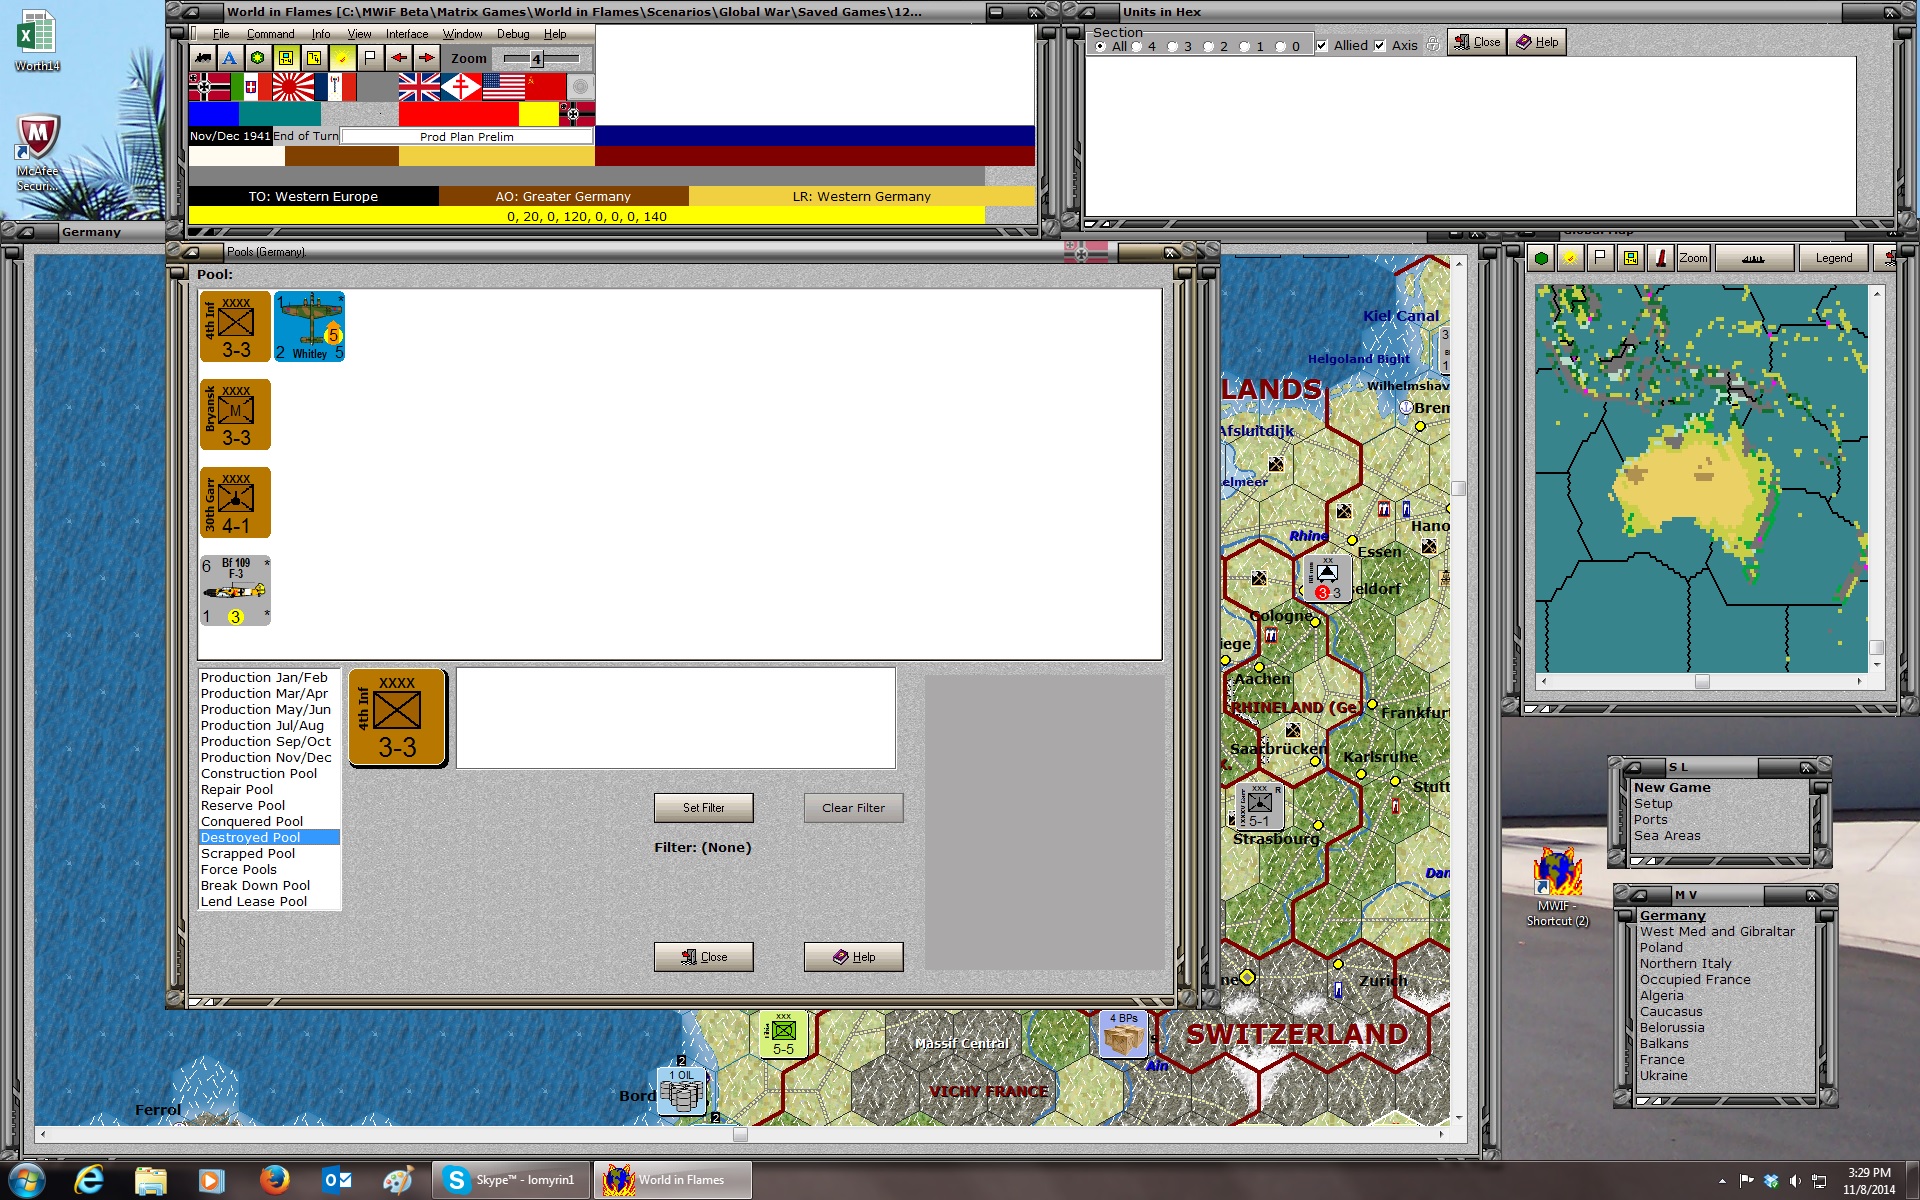Select the Bf 109 F-3 aircraft counter
The width and height of the screenshot is (1920, 1200).
click(x=235, y=591)
